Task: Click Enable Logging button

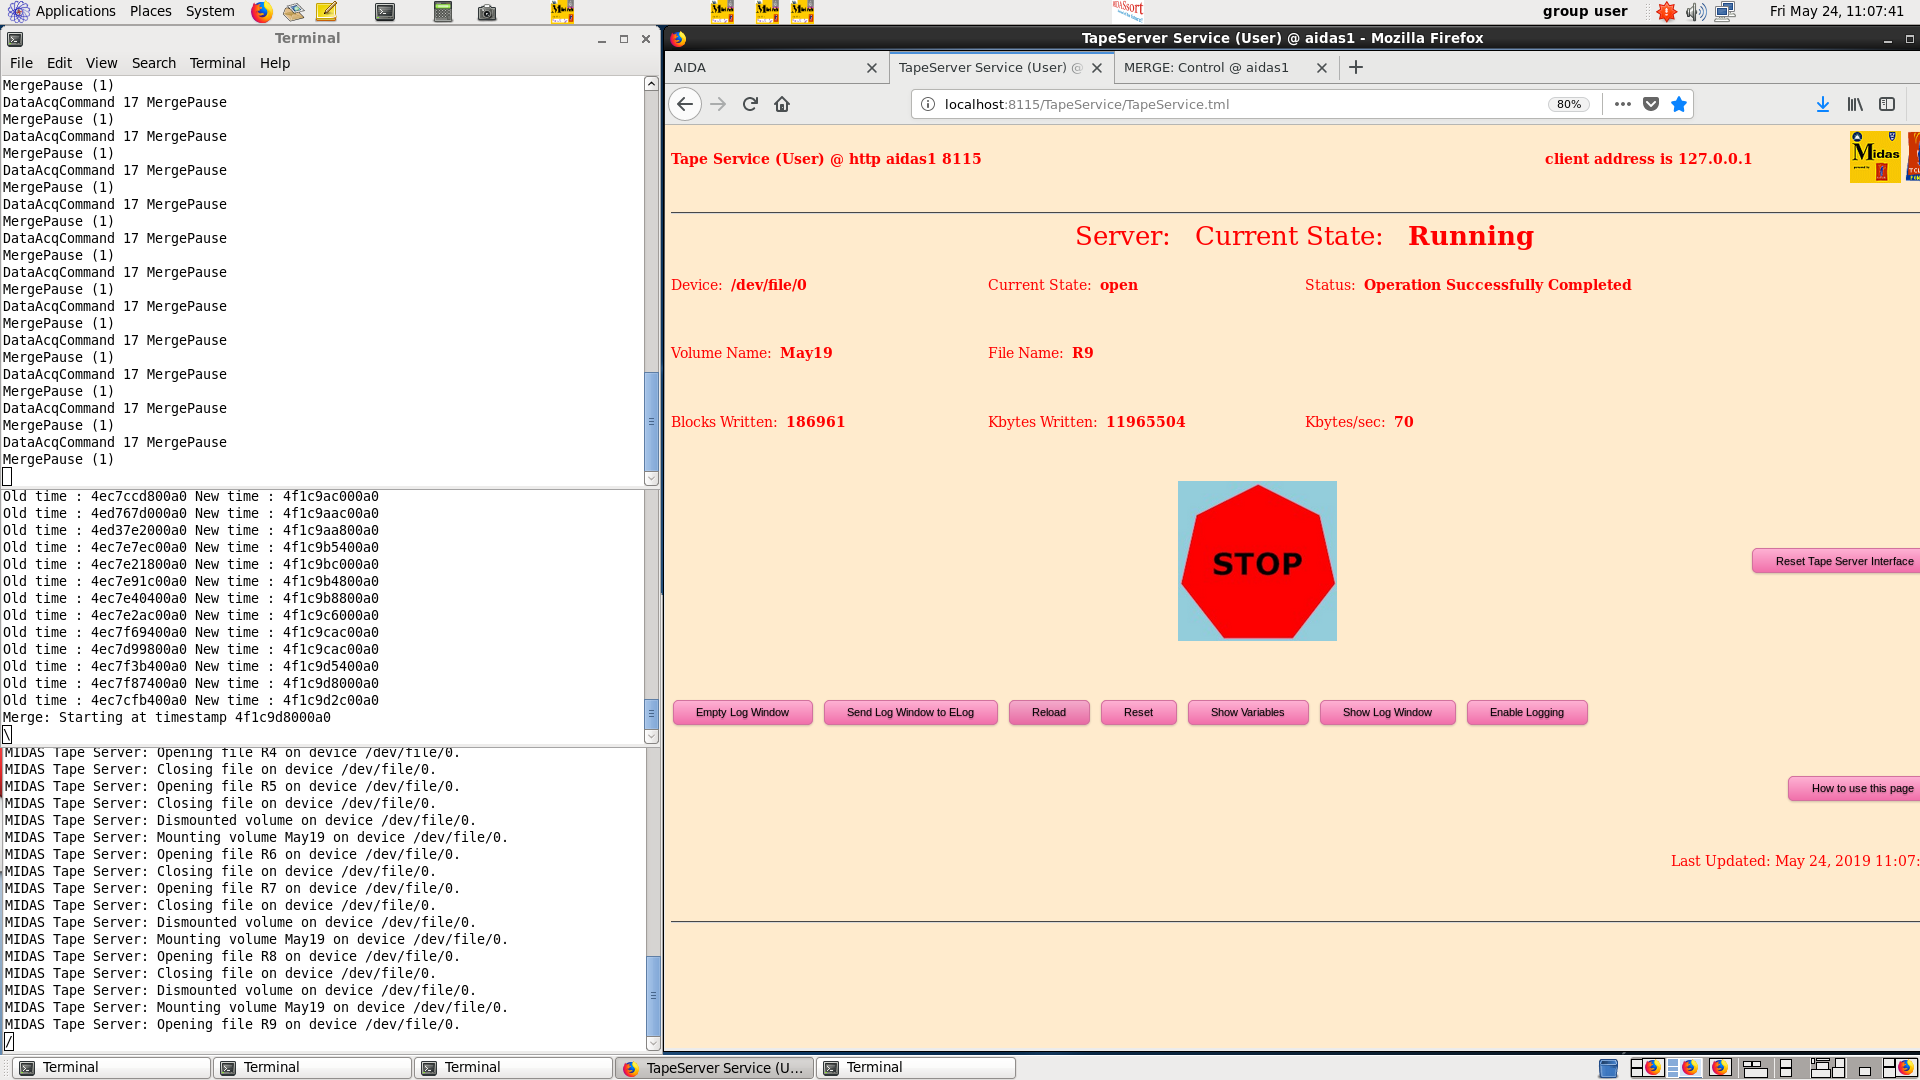Action: (x=1526, y=712)
